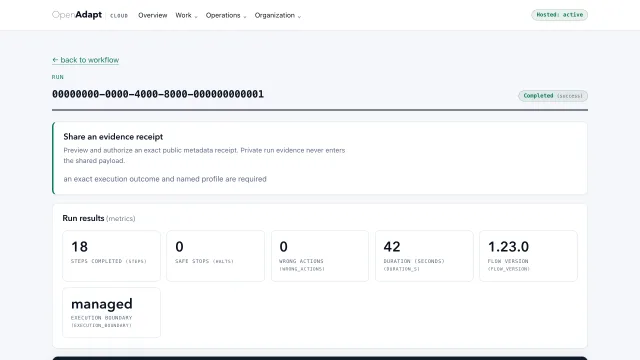This screenshot has height=360, width=640.
Task: Expand the Operations dropdown menu
Action: (226, 15)
